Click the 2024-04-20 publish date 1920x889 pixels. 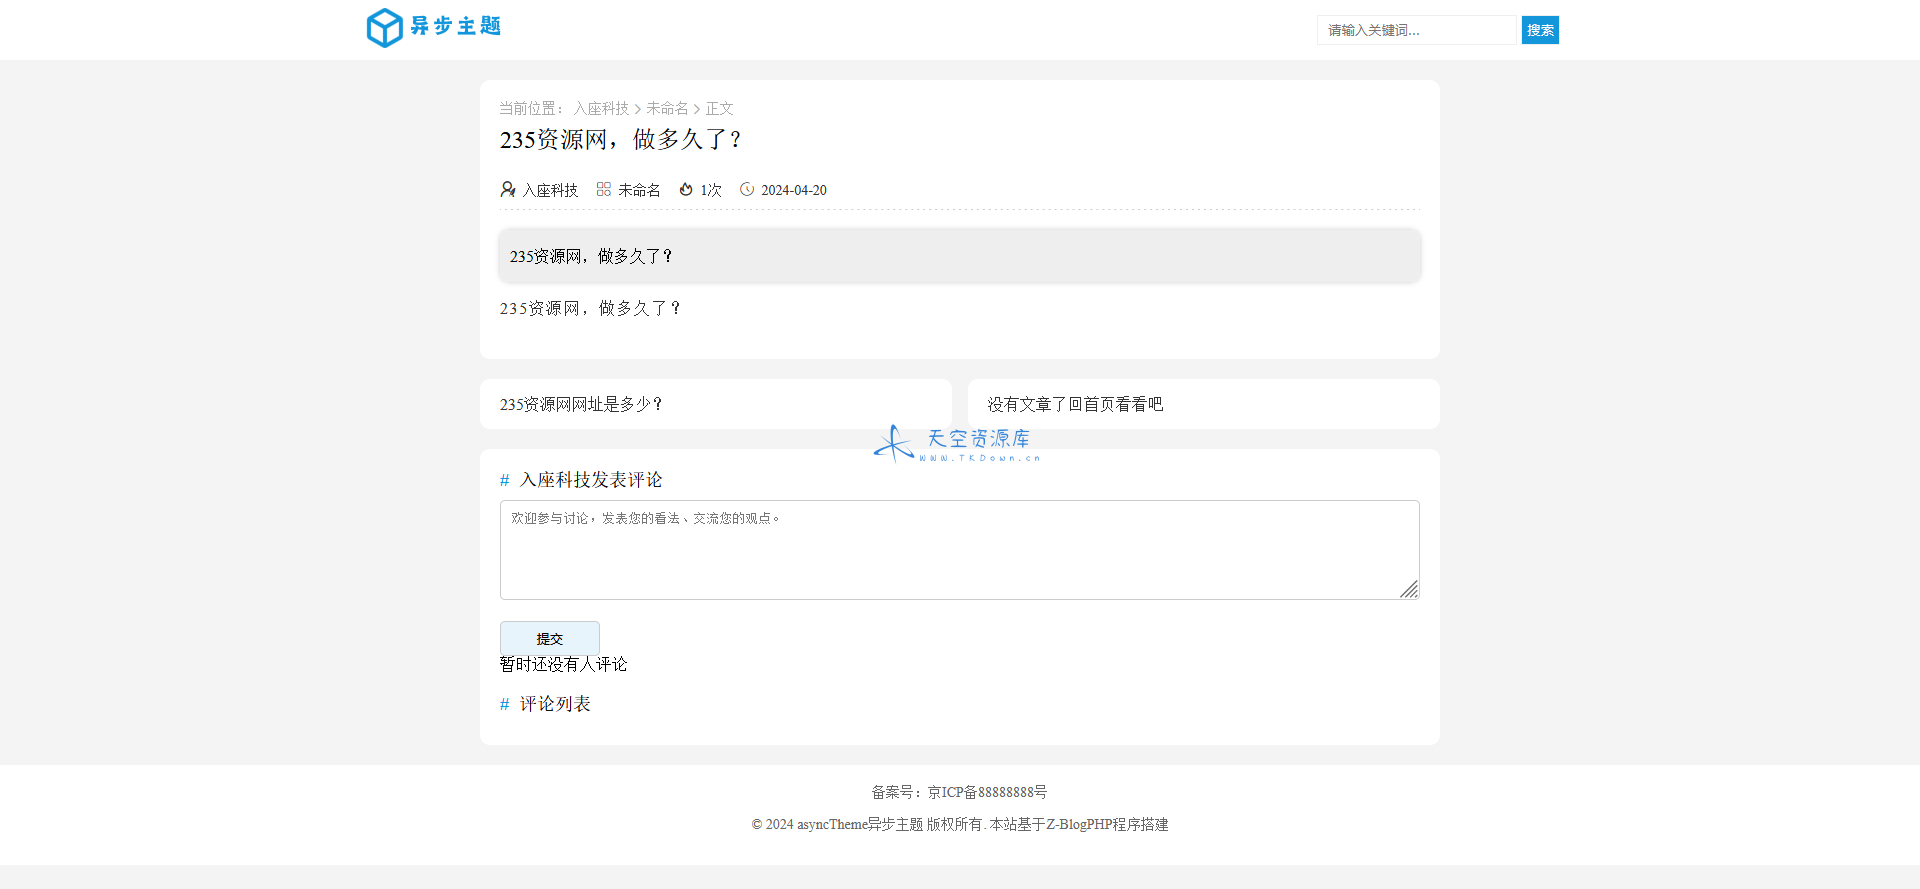coord(794,190)
